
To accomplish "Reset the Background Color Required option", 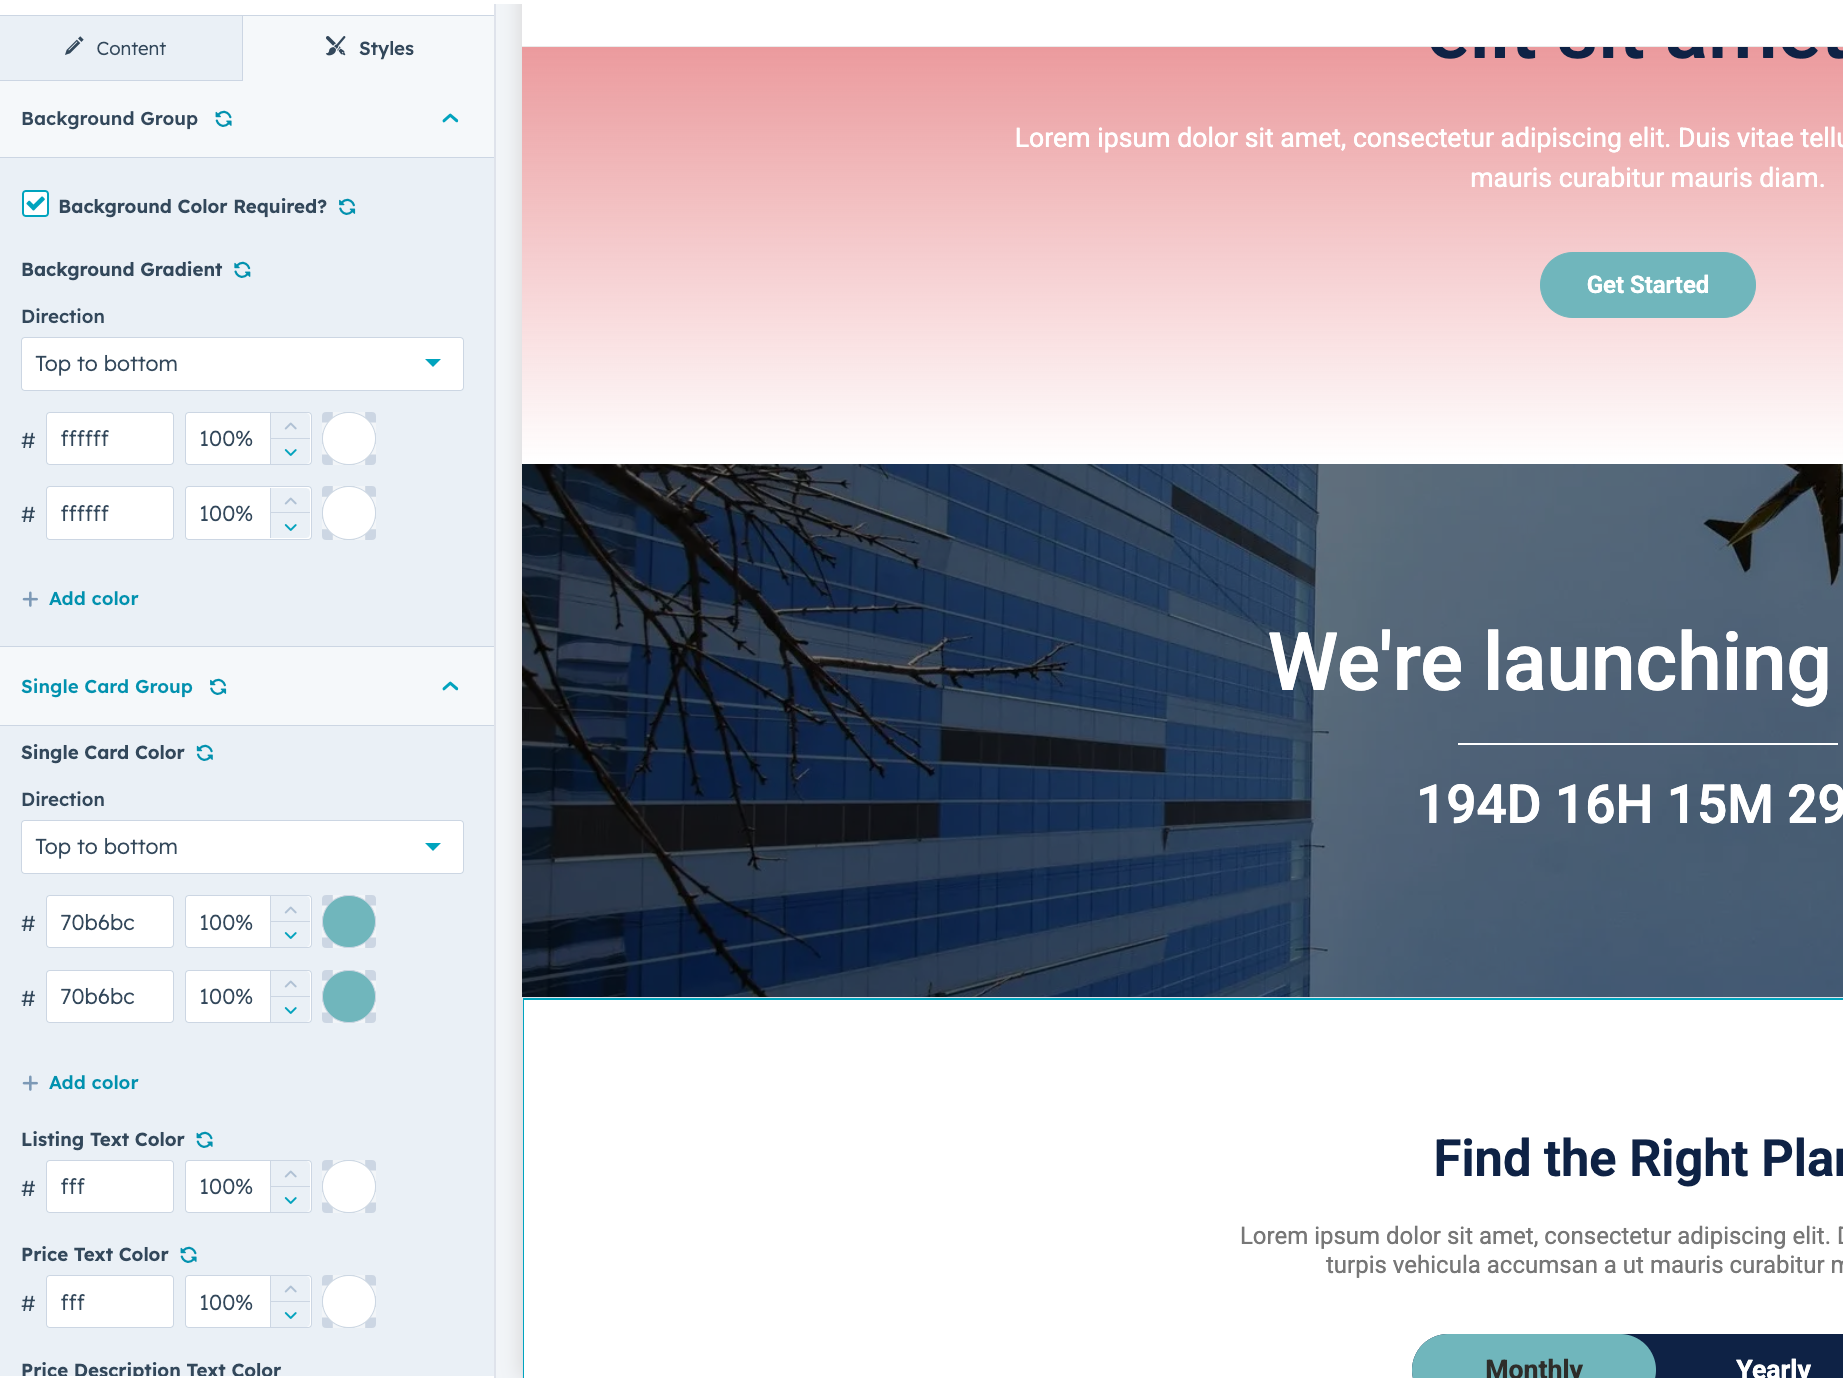I will tap(346, 206).
